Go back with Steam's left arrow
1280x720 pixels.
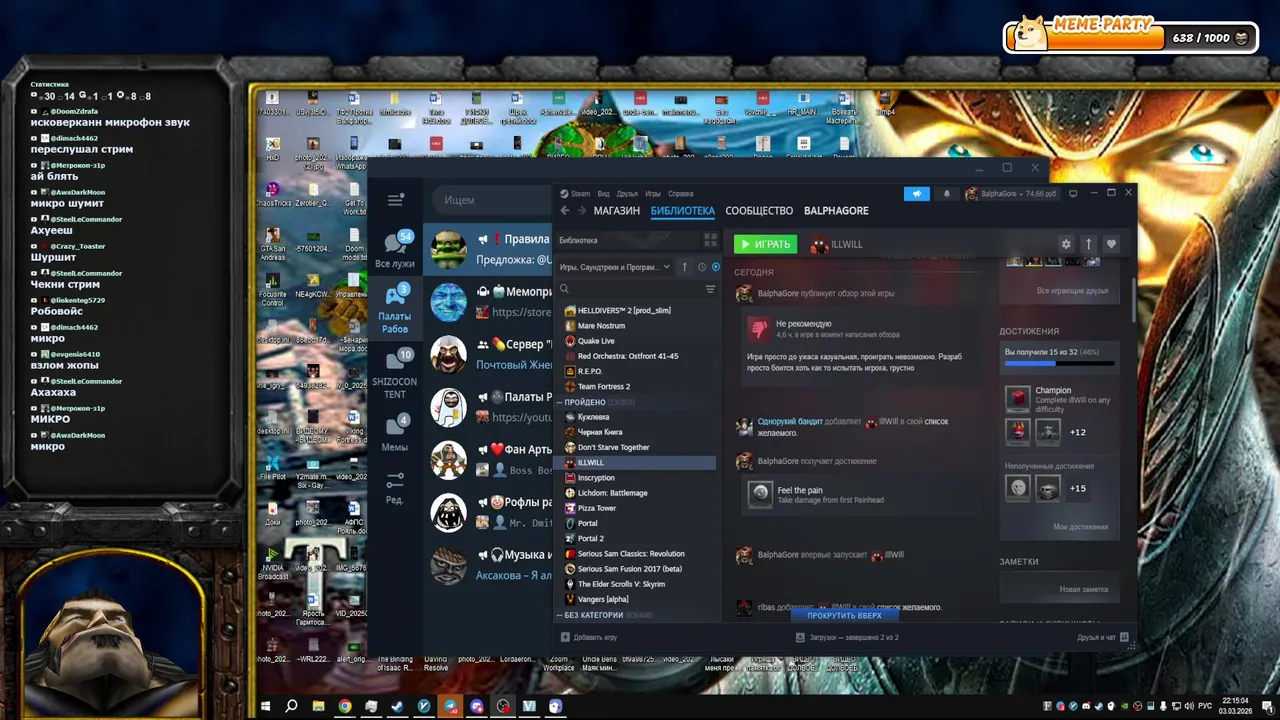[x=565, y=211]
